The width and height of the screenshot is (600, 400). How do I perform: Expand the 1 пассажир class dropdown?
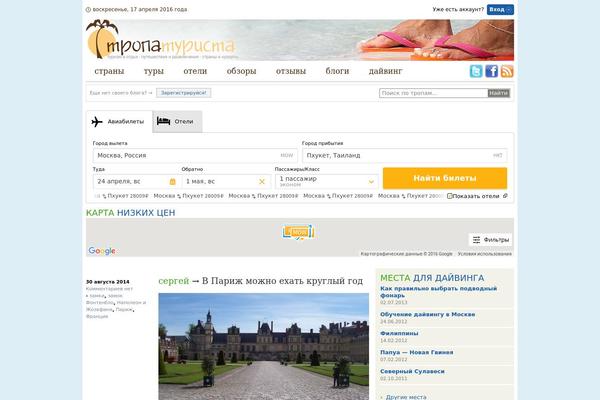(327, 181)
